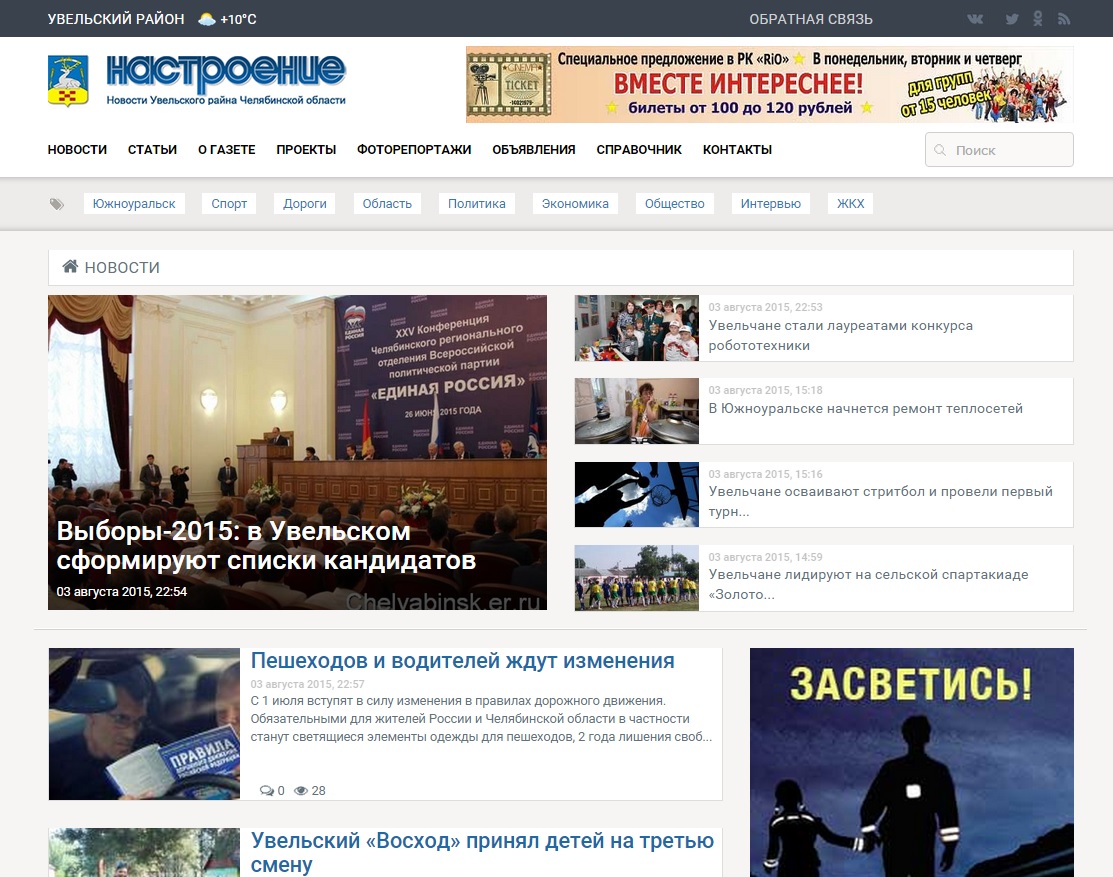The width and height of the screenshot is (1113, 877).
Task: Open the КОНТАКТЫ menu item
Action: tap(738, 150)
